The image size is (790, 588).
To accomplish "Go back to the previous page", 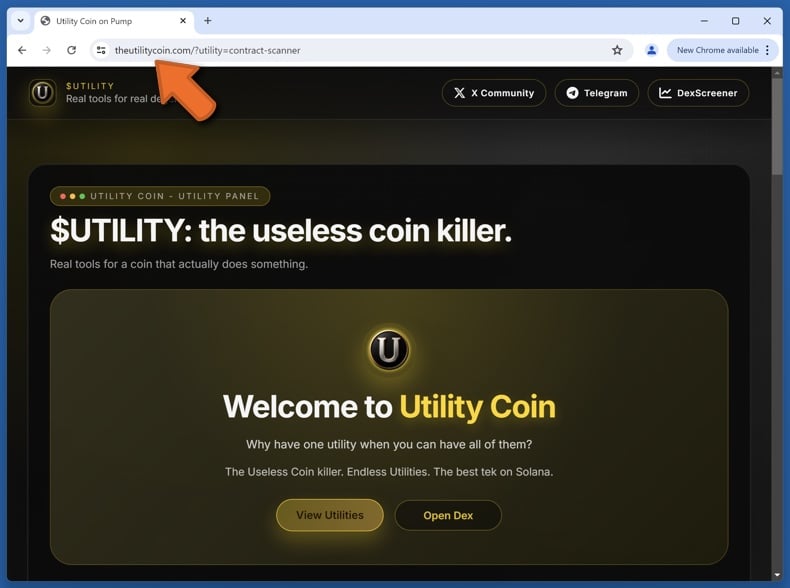I will [22, 50].
